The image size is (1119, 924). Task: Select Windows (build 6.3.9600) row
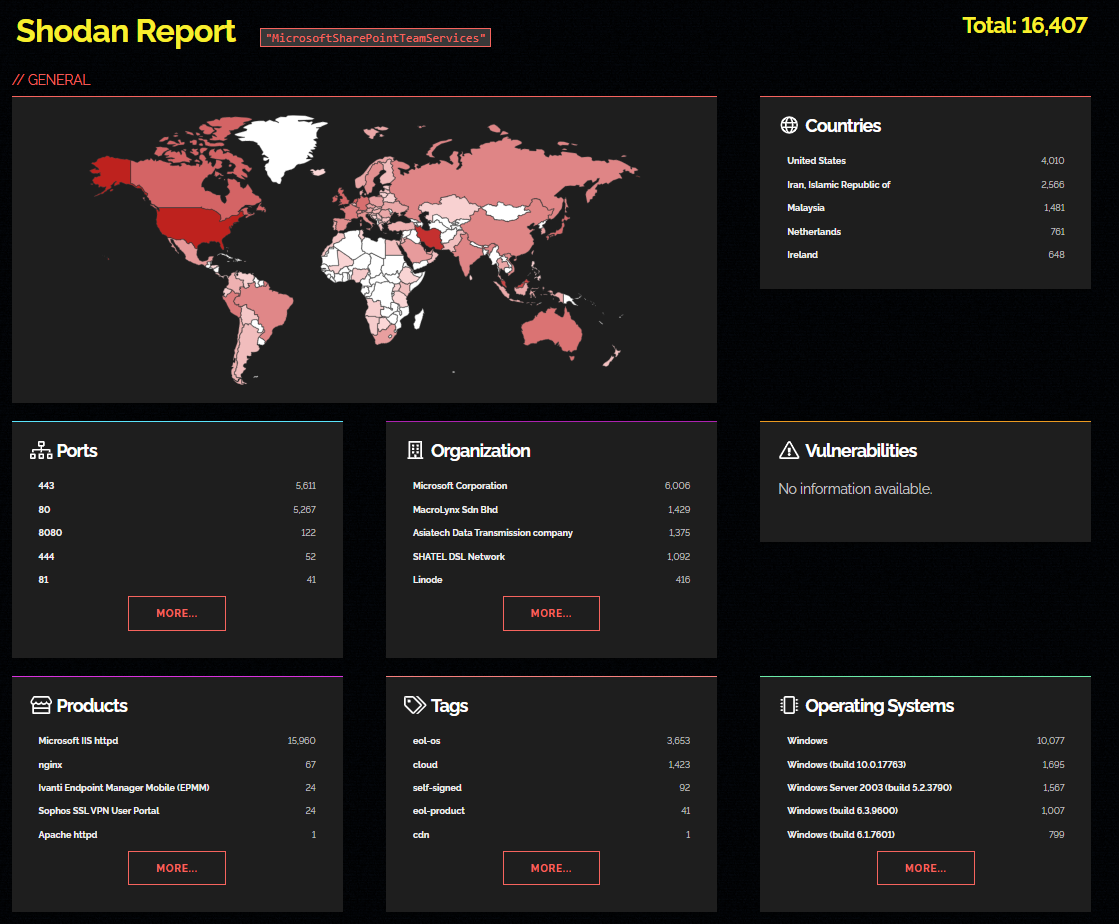pyautogui.click(x=926, y=811)
